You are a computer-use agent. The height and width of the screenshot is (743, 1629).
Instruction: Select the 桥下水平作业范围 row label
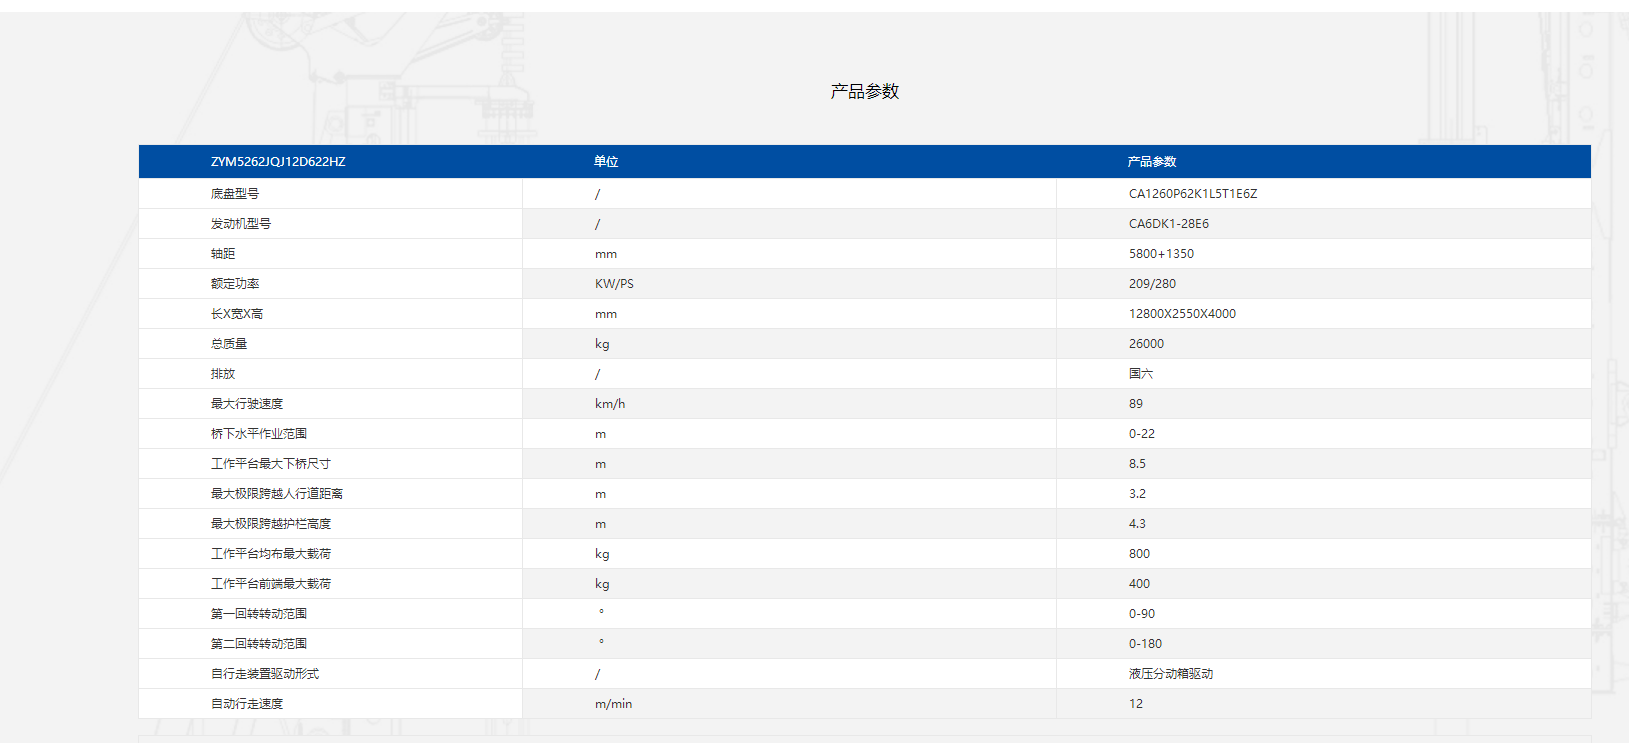(259, 434)
